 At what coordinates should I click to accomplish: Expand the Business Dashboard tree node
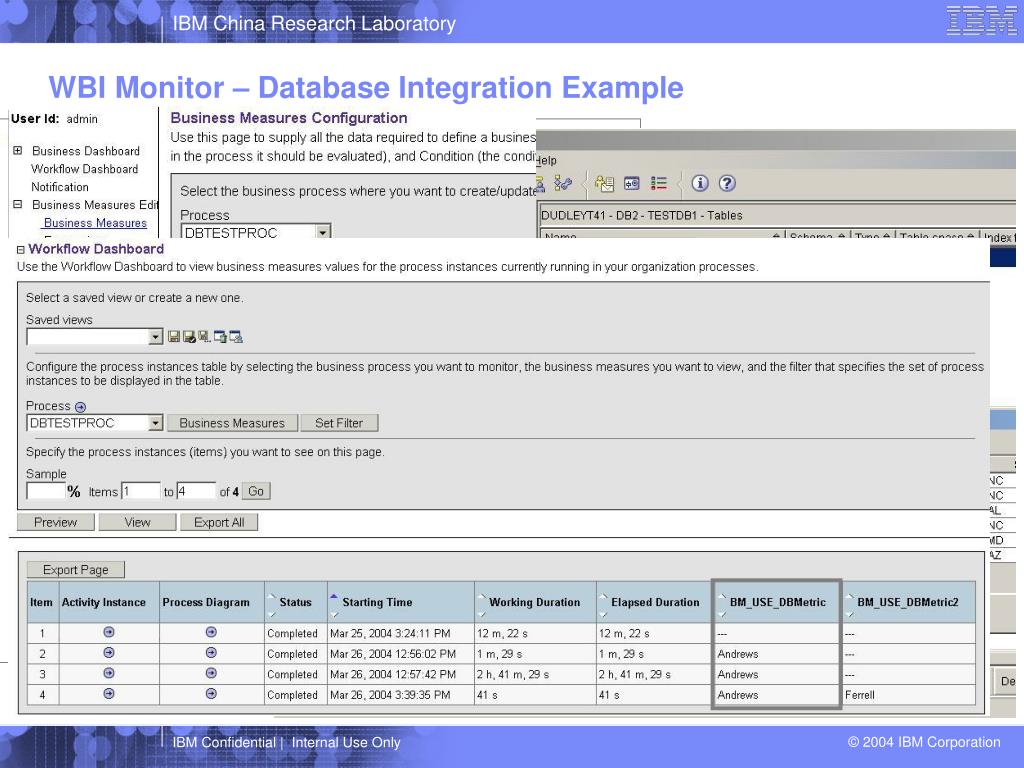click(18, 151)
